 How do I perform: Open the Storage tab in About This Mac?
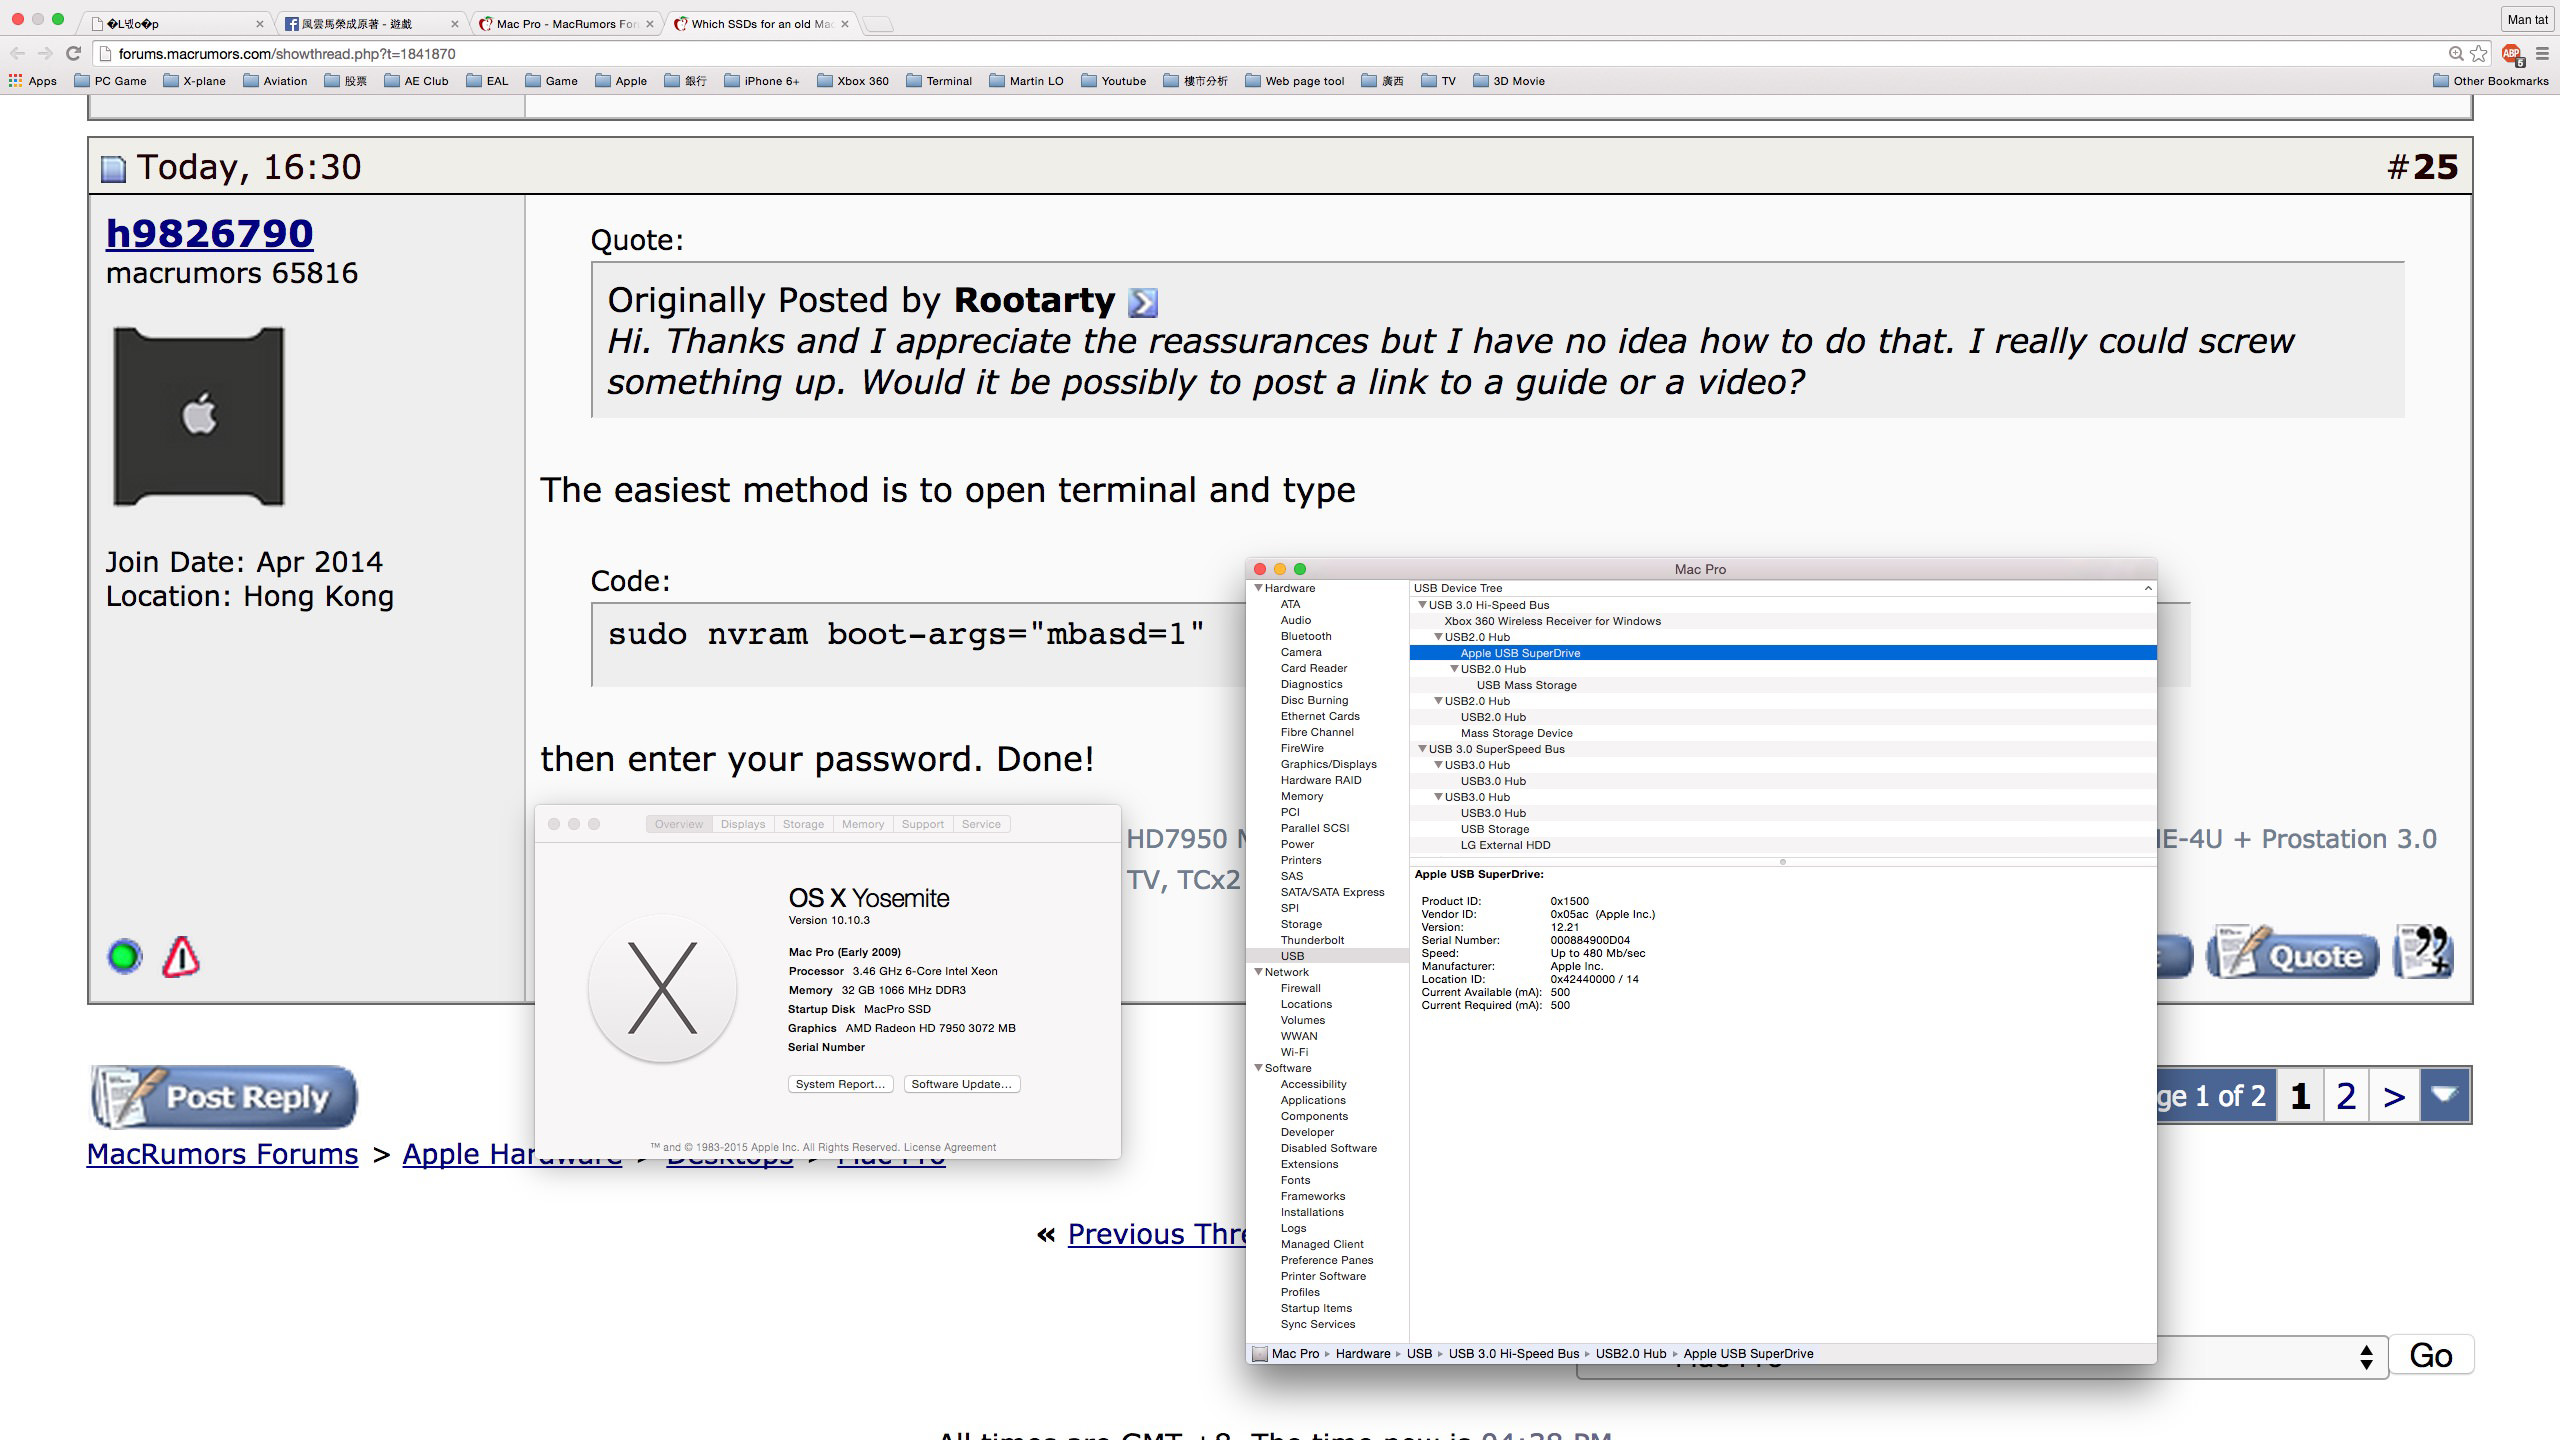[803, 824]
